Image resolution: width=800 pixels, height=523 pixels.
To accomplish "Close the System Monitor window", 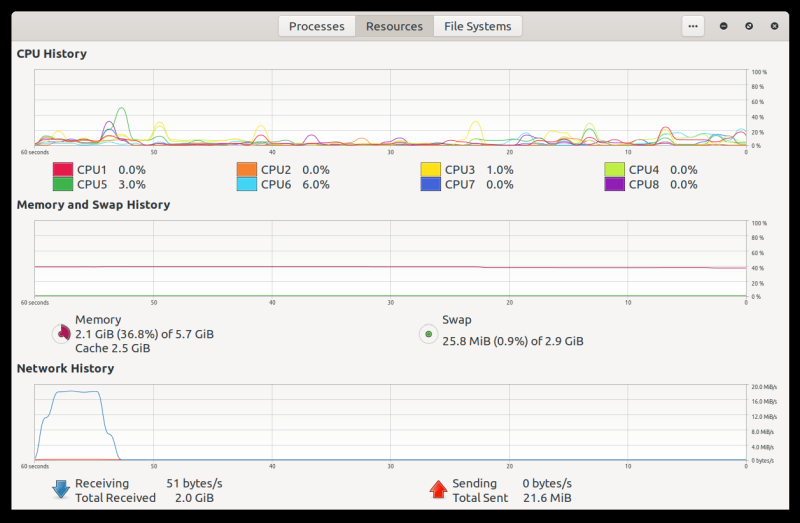I will [774, 26].
